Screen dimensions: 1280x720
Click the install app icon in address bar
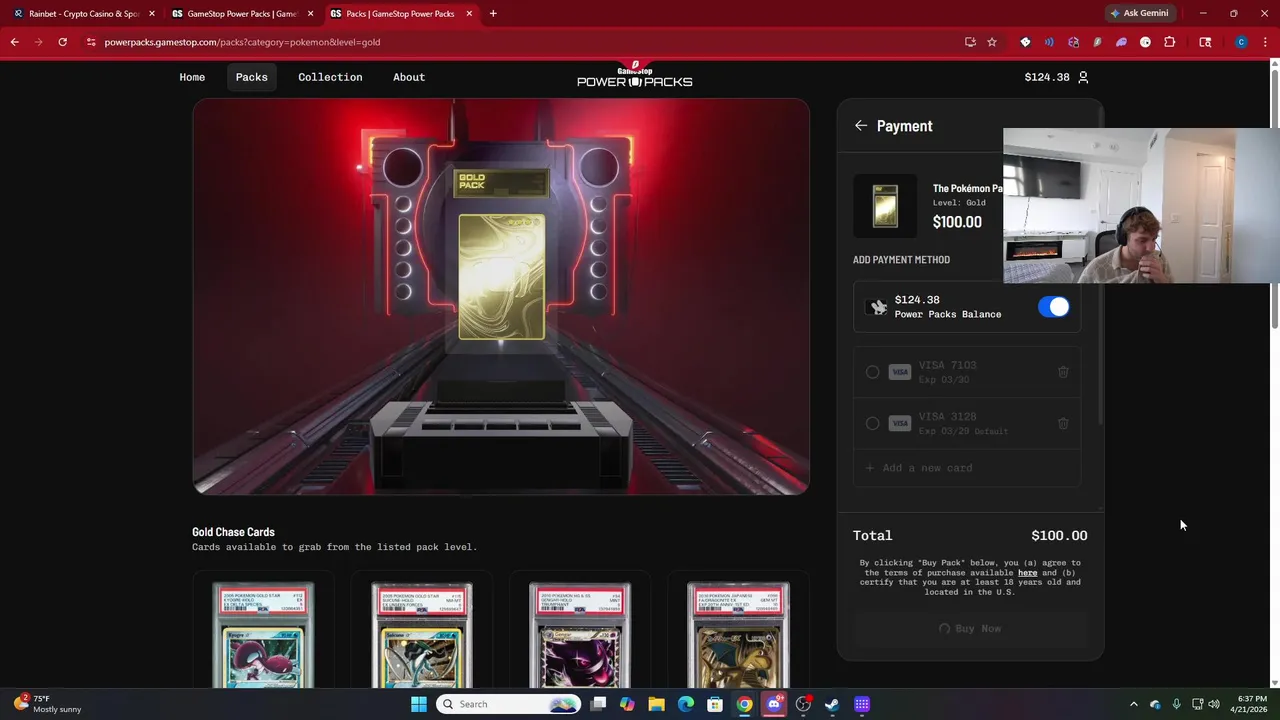[x=970, y=42]
